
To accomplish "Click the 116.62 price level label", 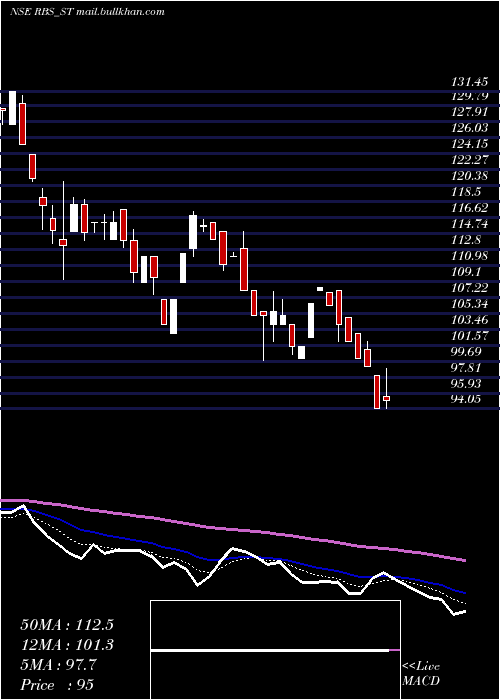I will [x=470, y=208].
